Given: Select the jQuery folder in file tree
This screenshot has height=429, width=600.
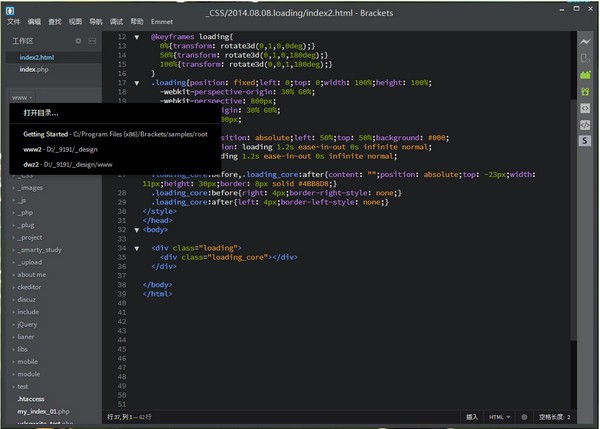Looking at the screenshot, I should [27, 324].
